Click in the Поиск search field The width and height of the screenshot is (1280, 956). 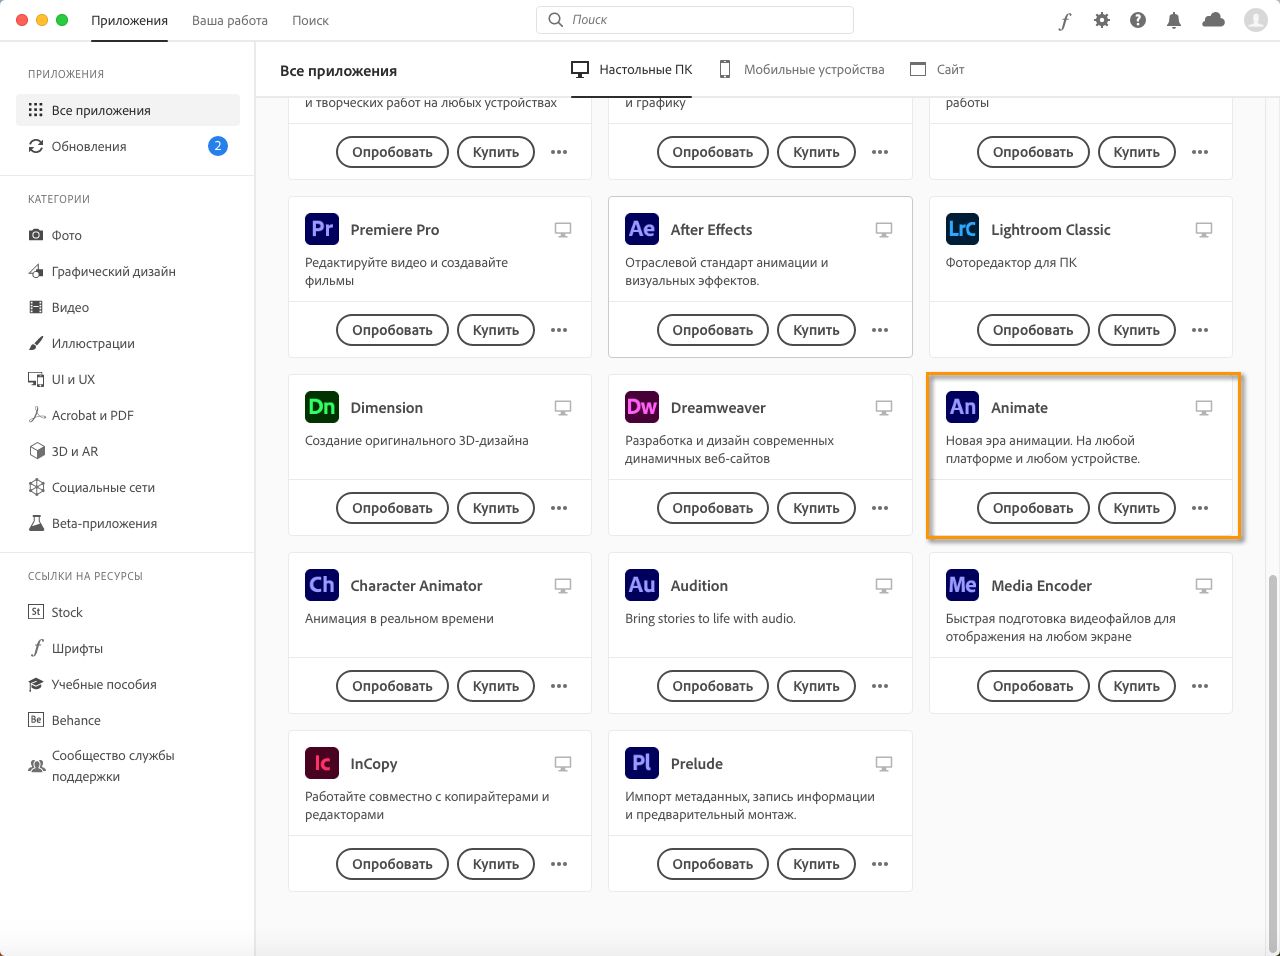(695, 20)
